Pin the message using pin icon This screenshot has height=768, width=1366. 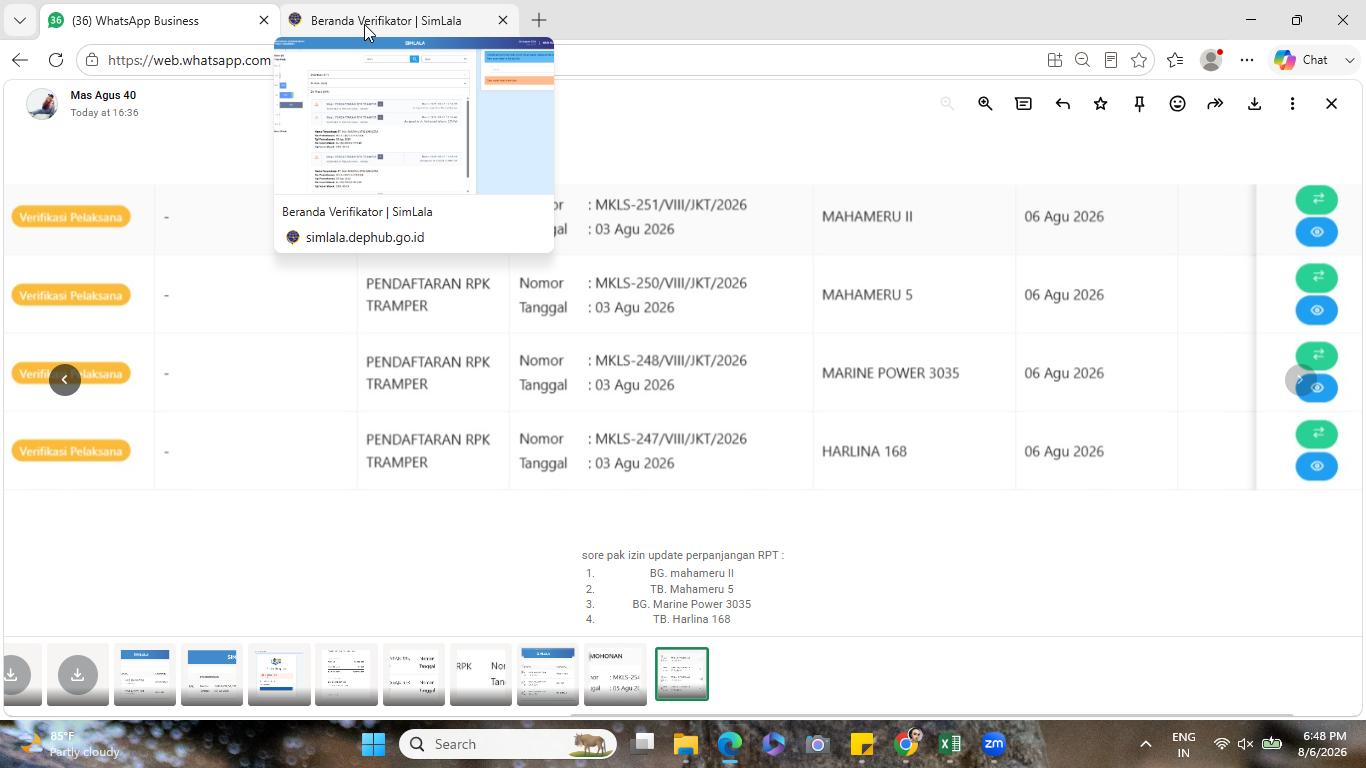[1139, 103]
